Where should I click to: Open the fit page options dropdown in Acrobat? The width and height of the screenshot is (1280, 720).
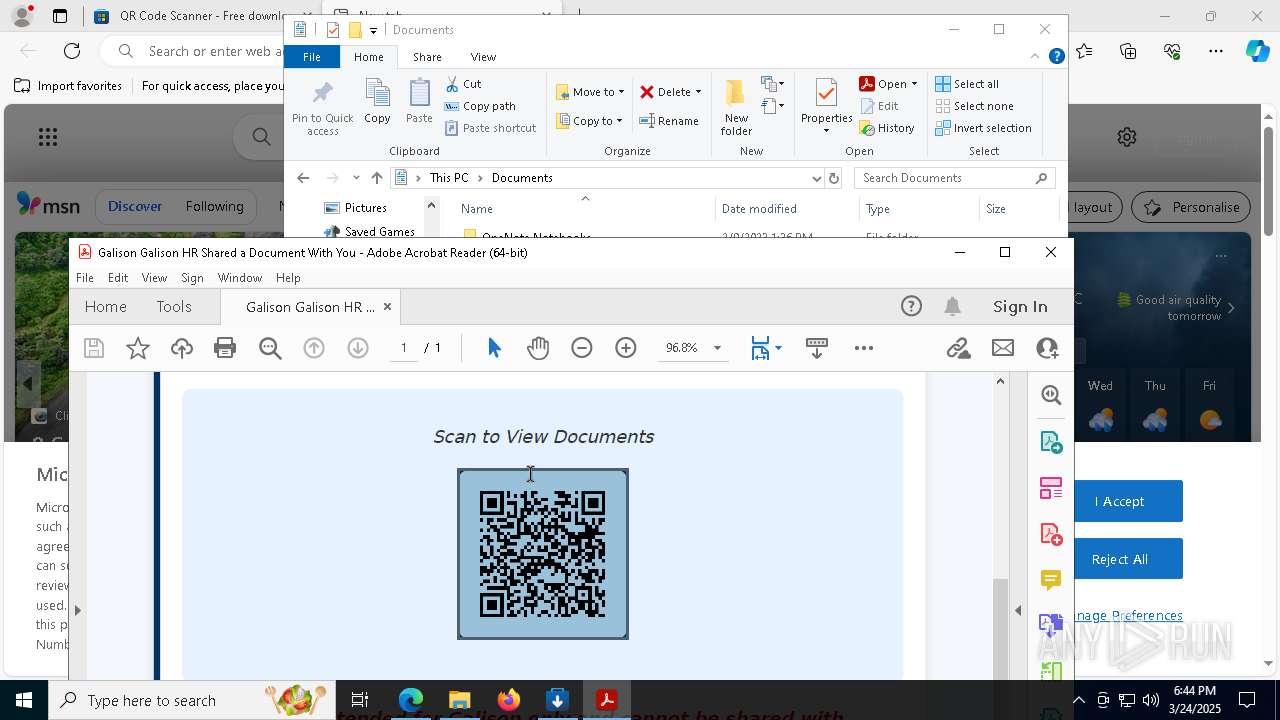tap(779, 348)
